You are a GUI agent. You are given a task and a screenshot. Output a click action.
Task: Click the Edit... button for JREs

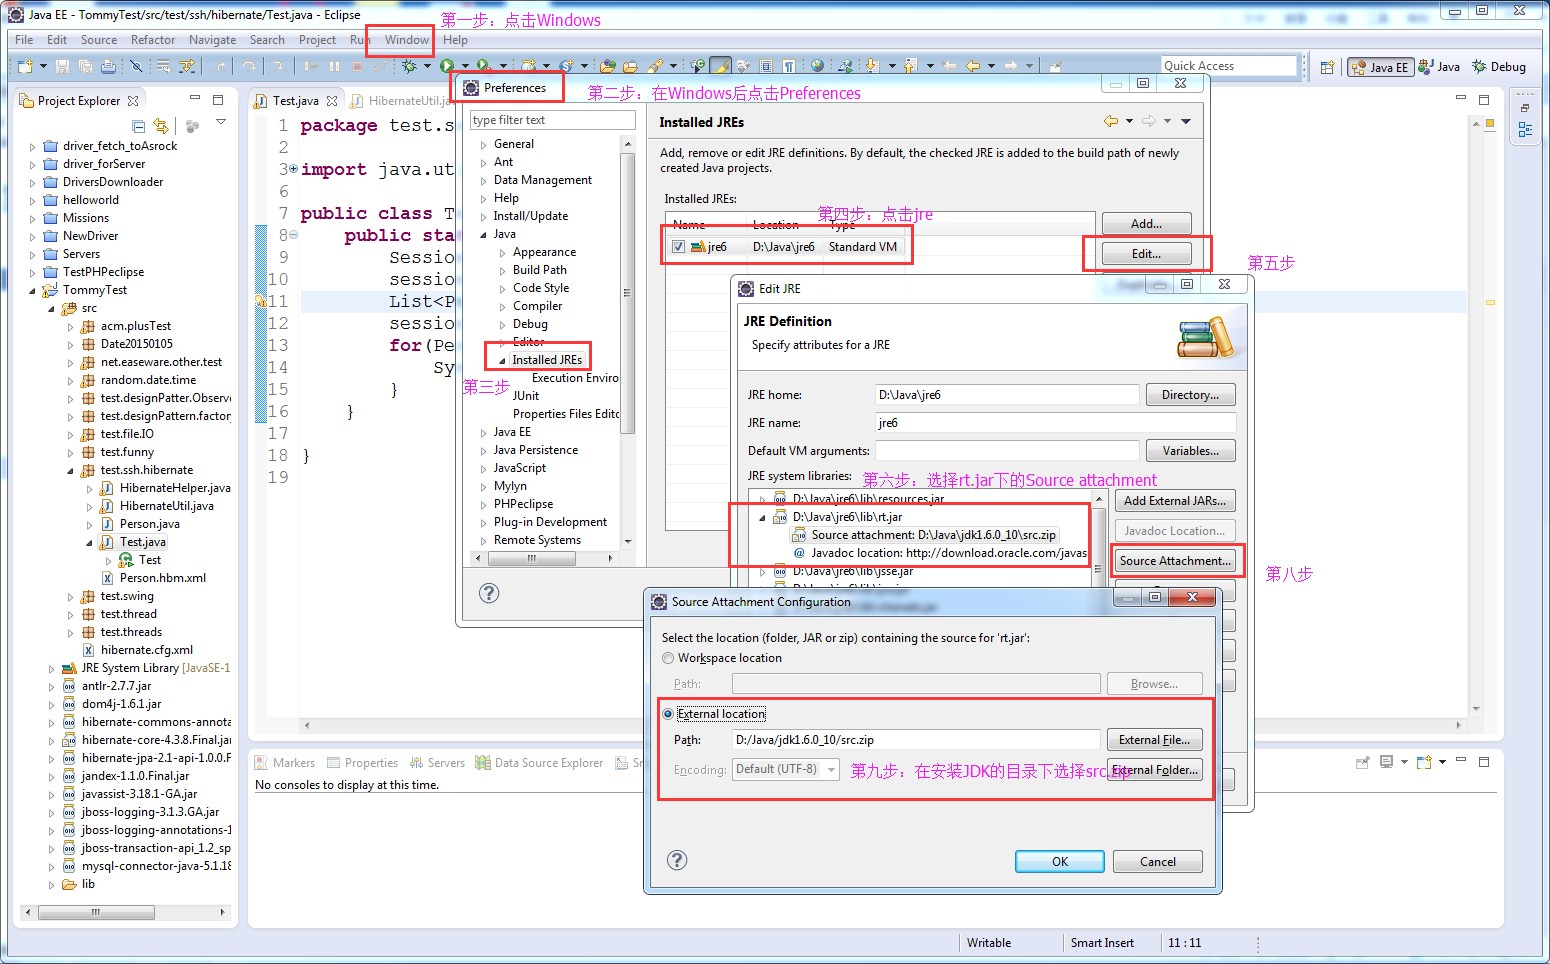(1146, 254)
